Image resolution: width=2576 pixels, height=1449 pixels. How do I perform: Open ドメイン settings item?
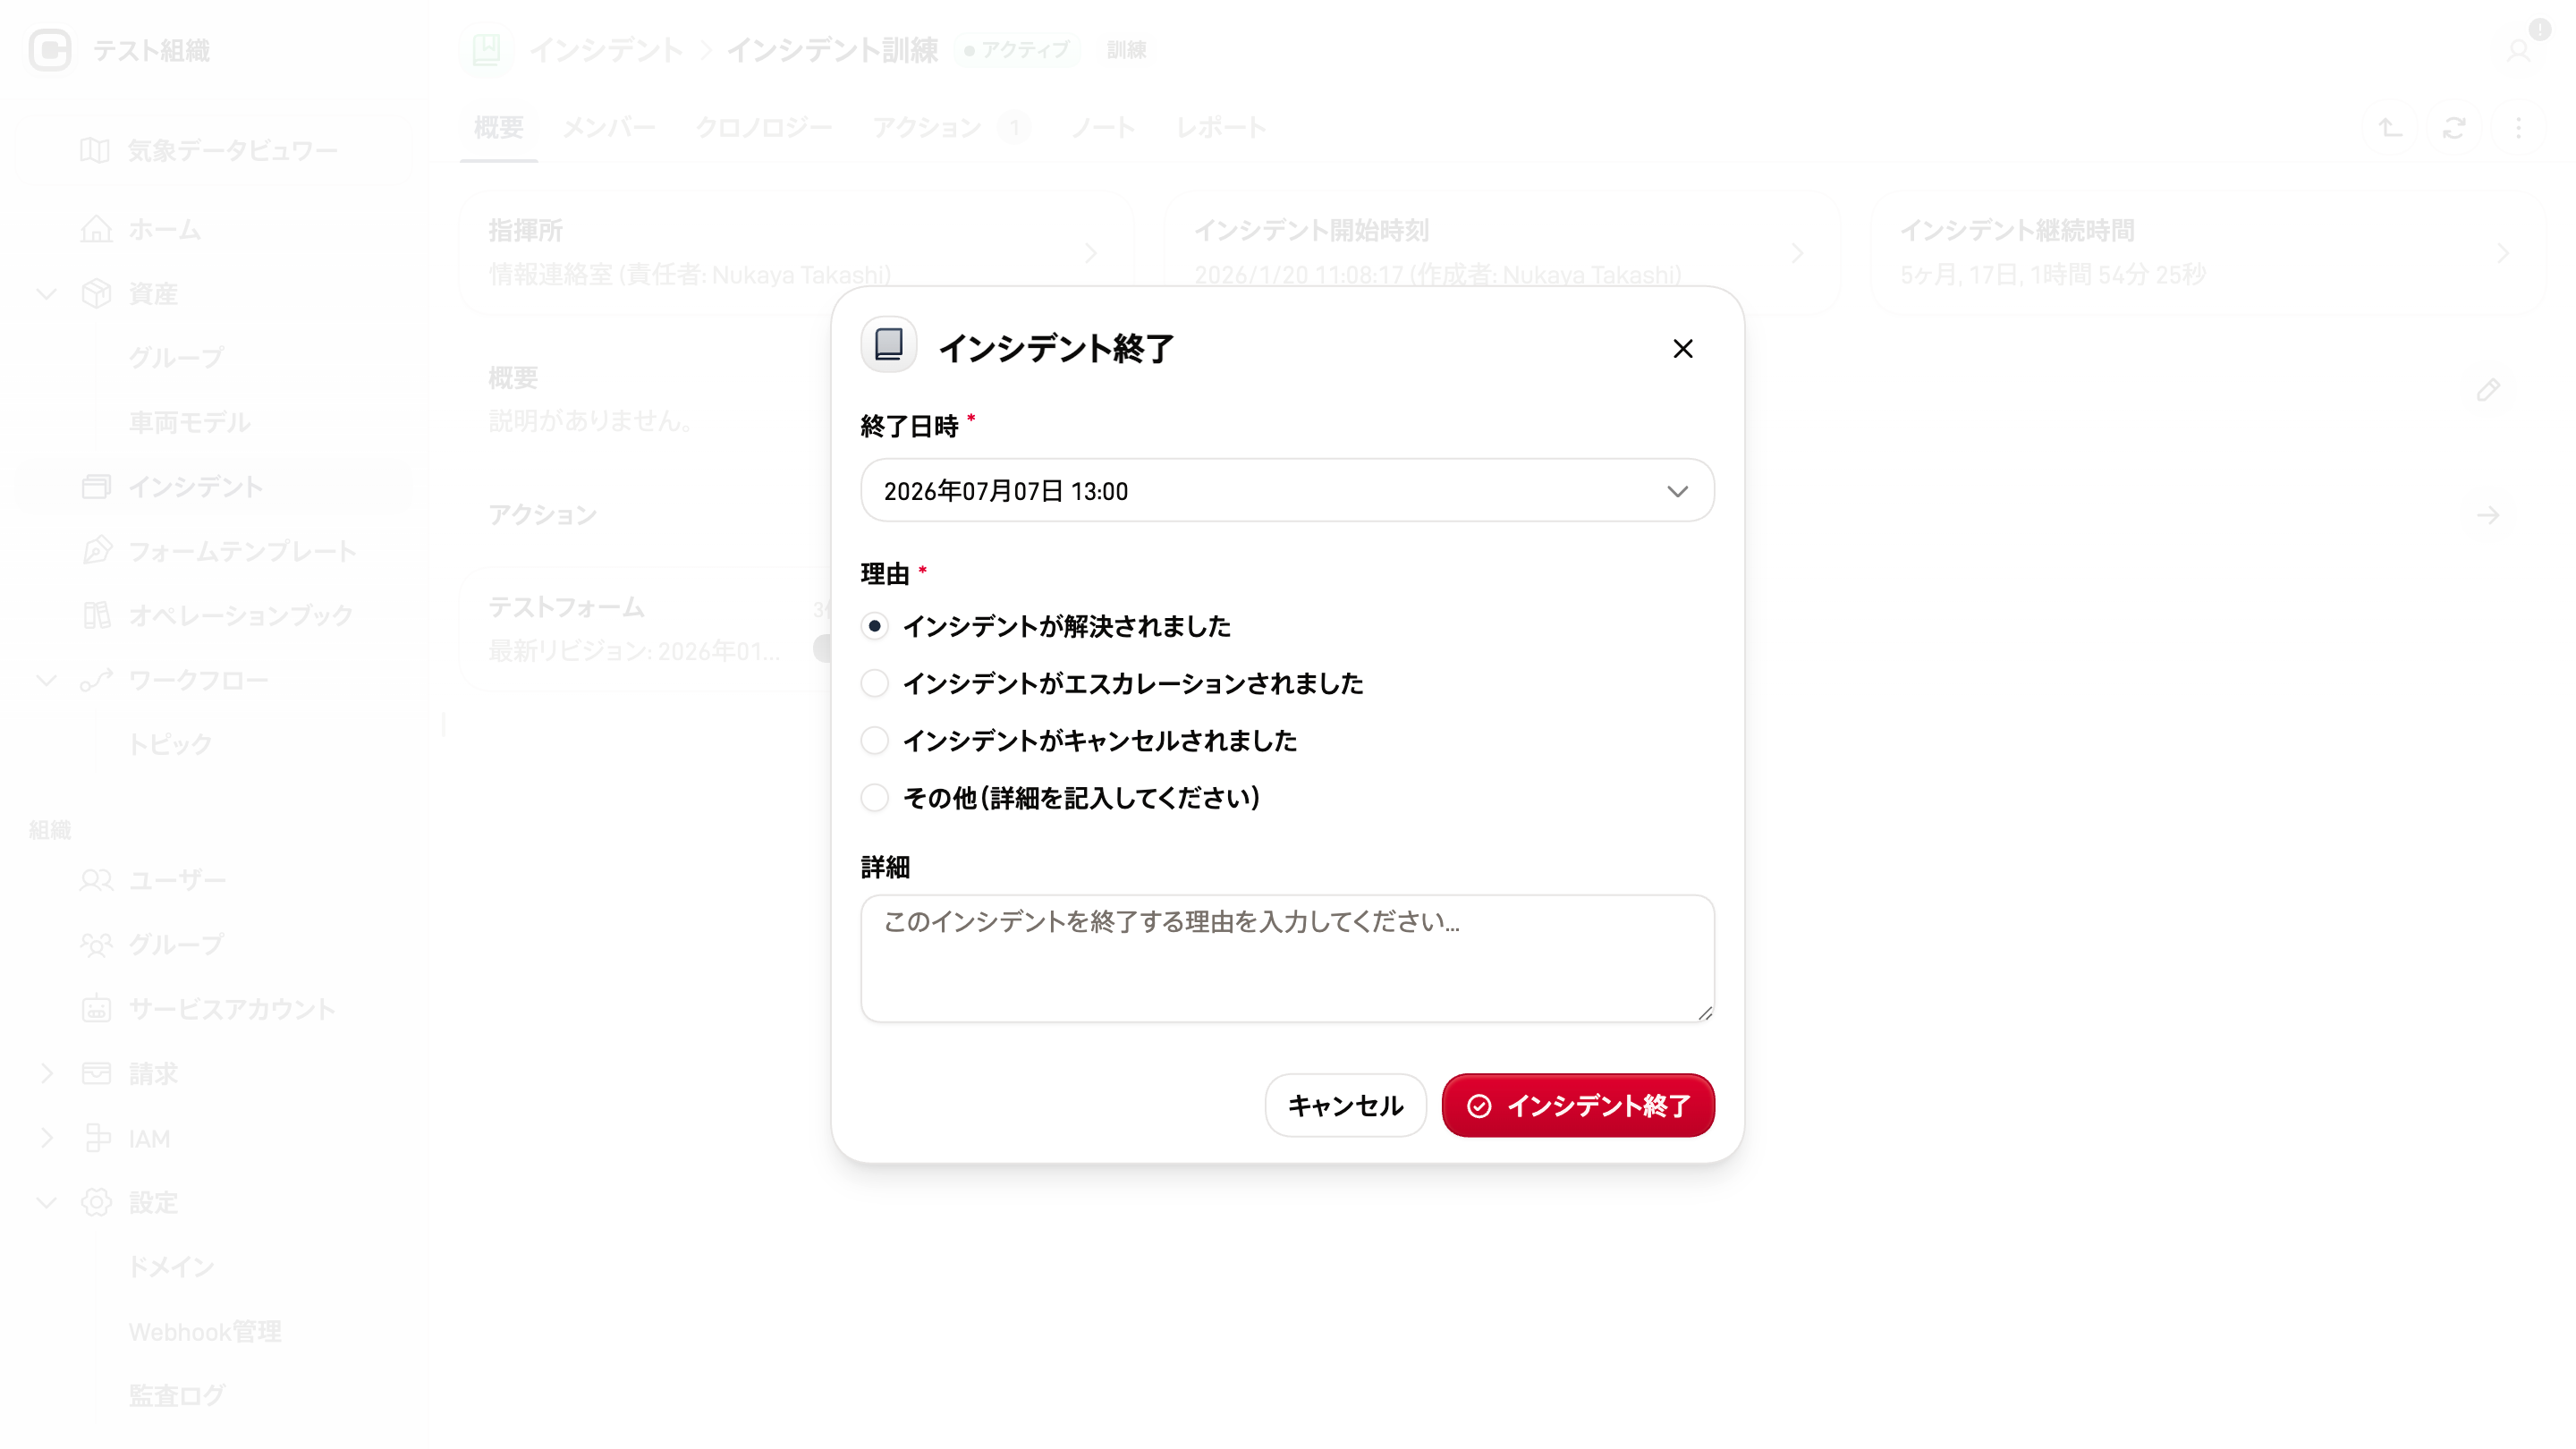tap(172, 1267)
